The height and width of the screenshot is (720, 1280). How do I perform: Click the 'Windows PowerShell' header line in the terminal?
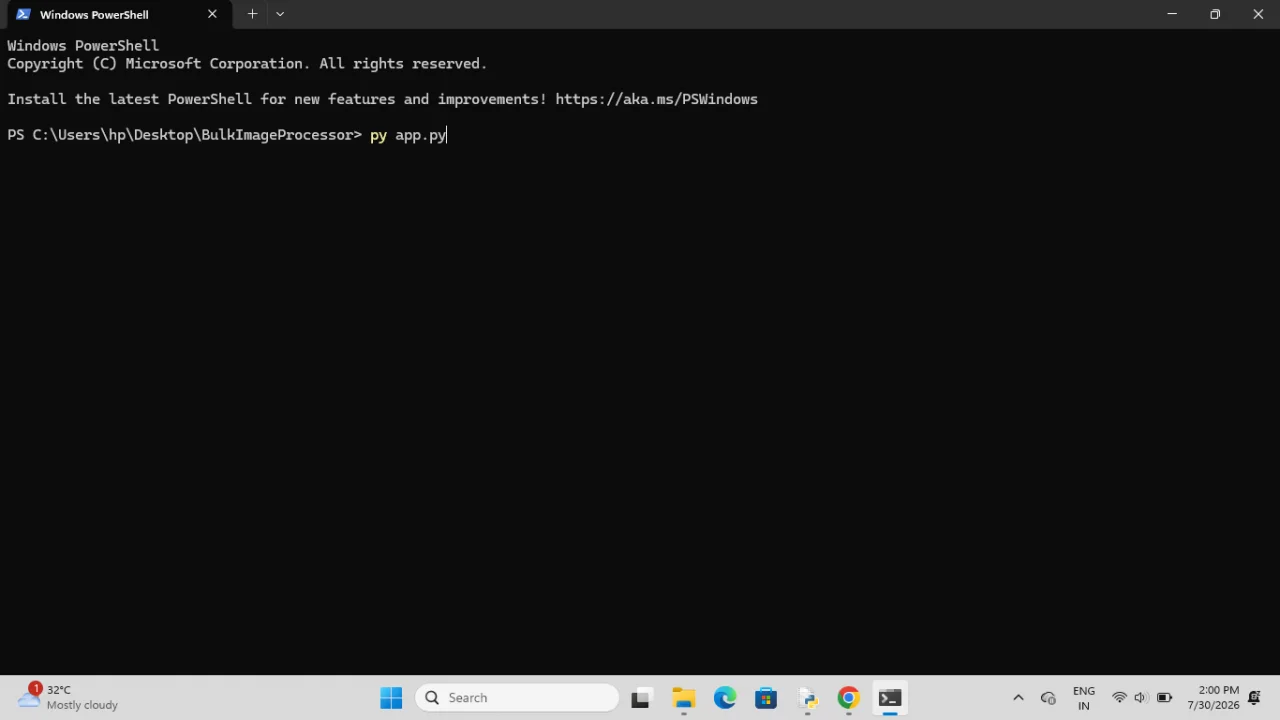pyautogui.click(x=83, y=45)
